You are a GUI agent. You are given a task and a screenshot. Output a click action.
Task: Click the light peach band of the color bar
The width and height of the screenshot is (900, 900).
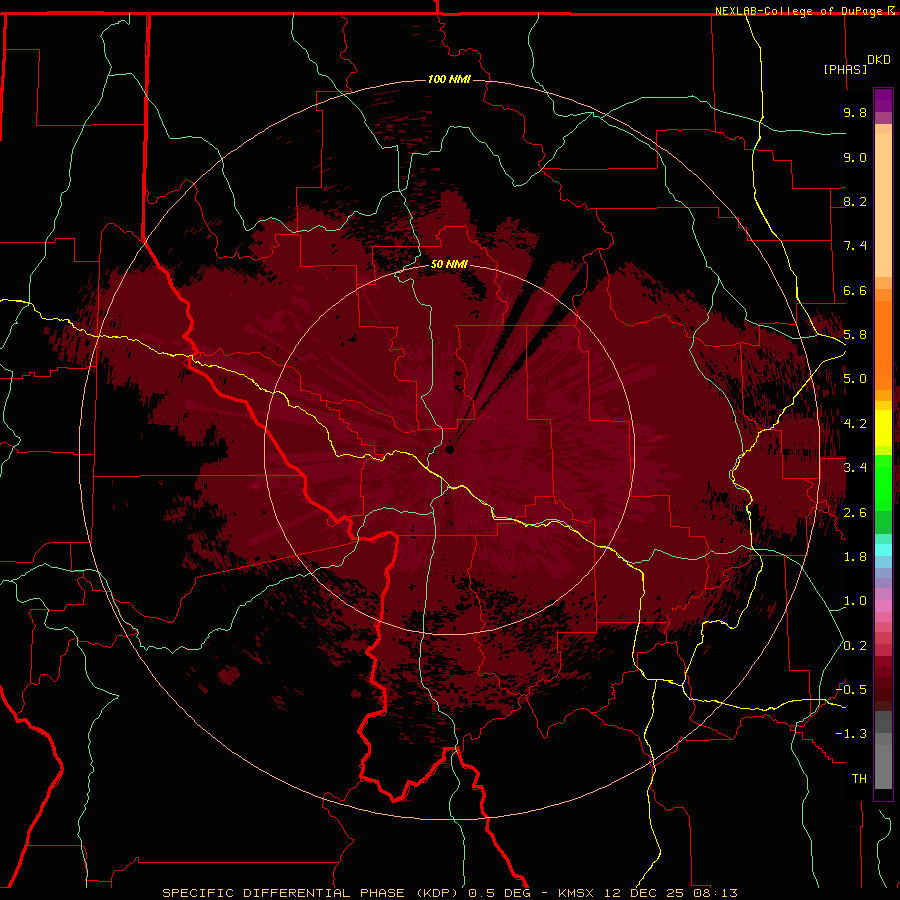[x=883, y=205]
